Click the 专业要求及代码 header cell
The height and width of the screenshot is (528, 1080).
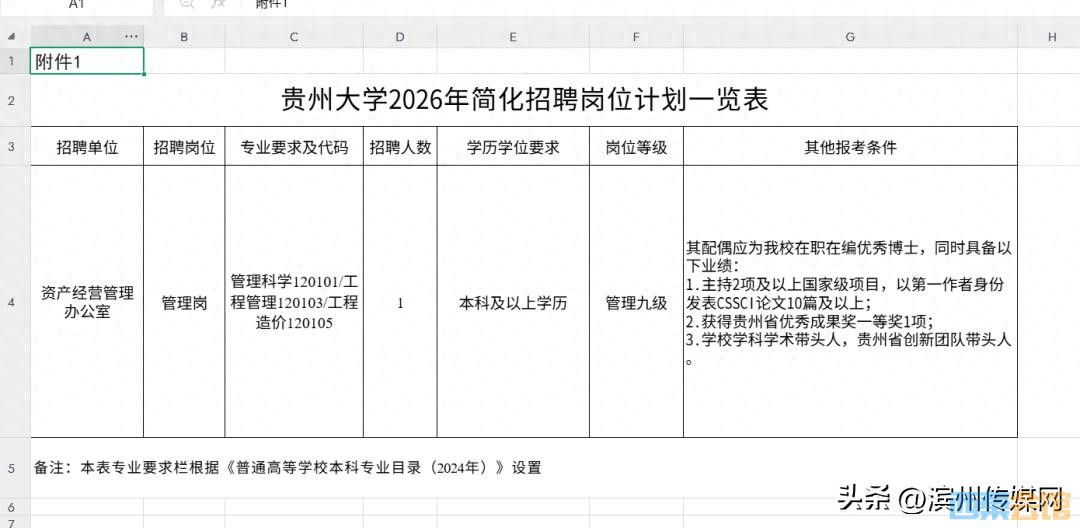tap(294, 147)
